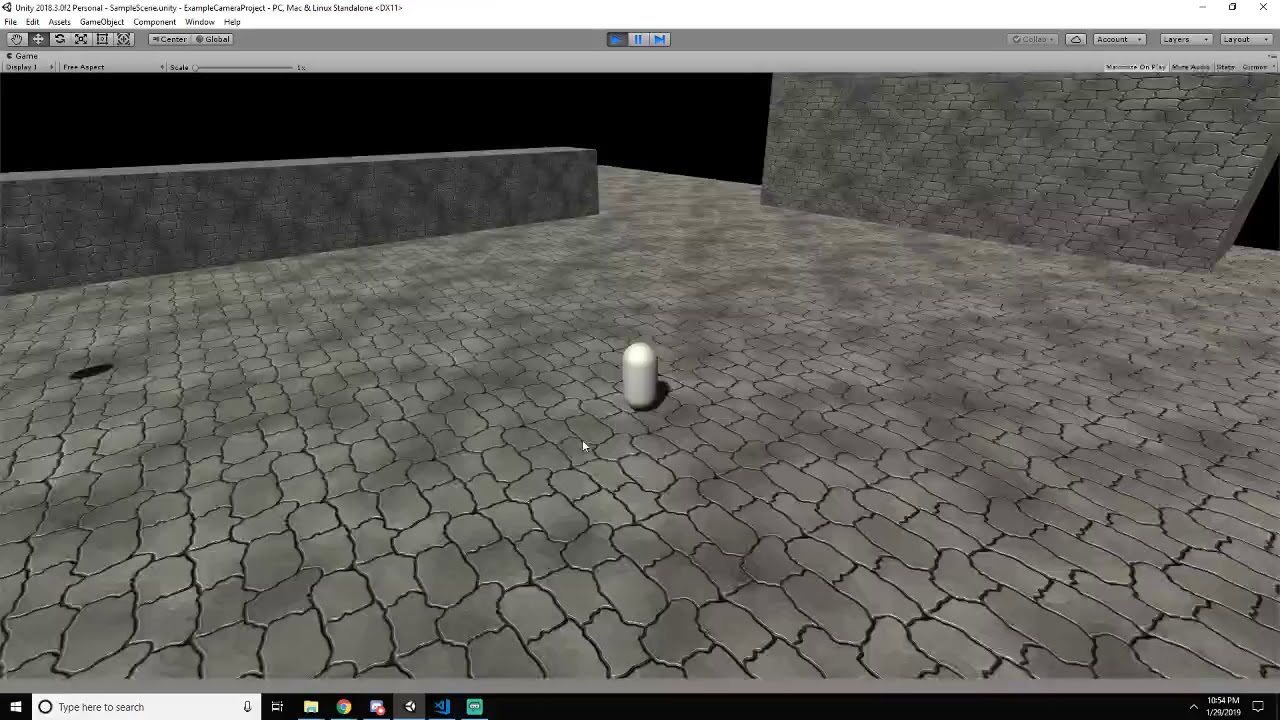Screen dimensions: 1280x720
Task: Open the Window menu
Action: 199,22
